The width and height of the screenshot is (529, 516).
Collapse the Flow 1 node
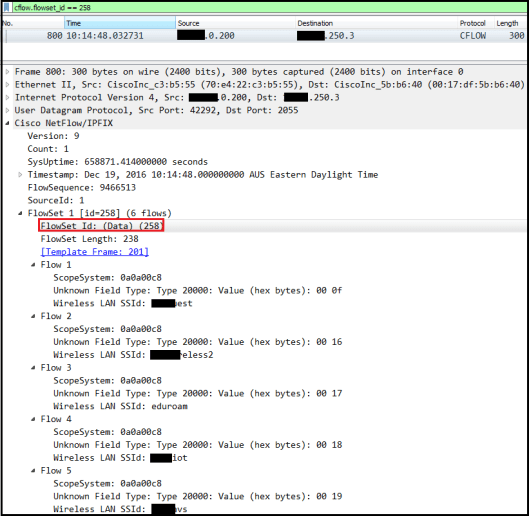[33, 265]
